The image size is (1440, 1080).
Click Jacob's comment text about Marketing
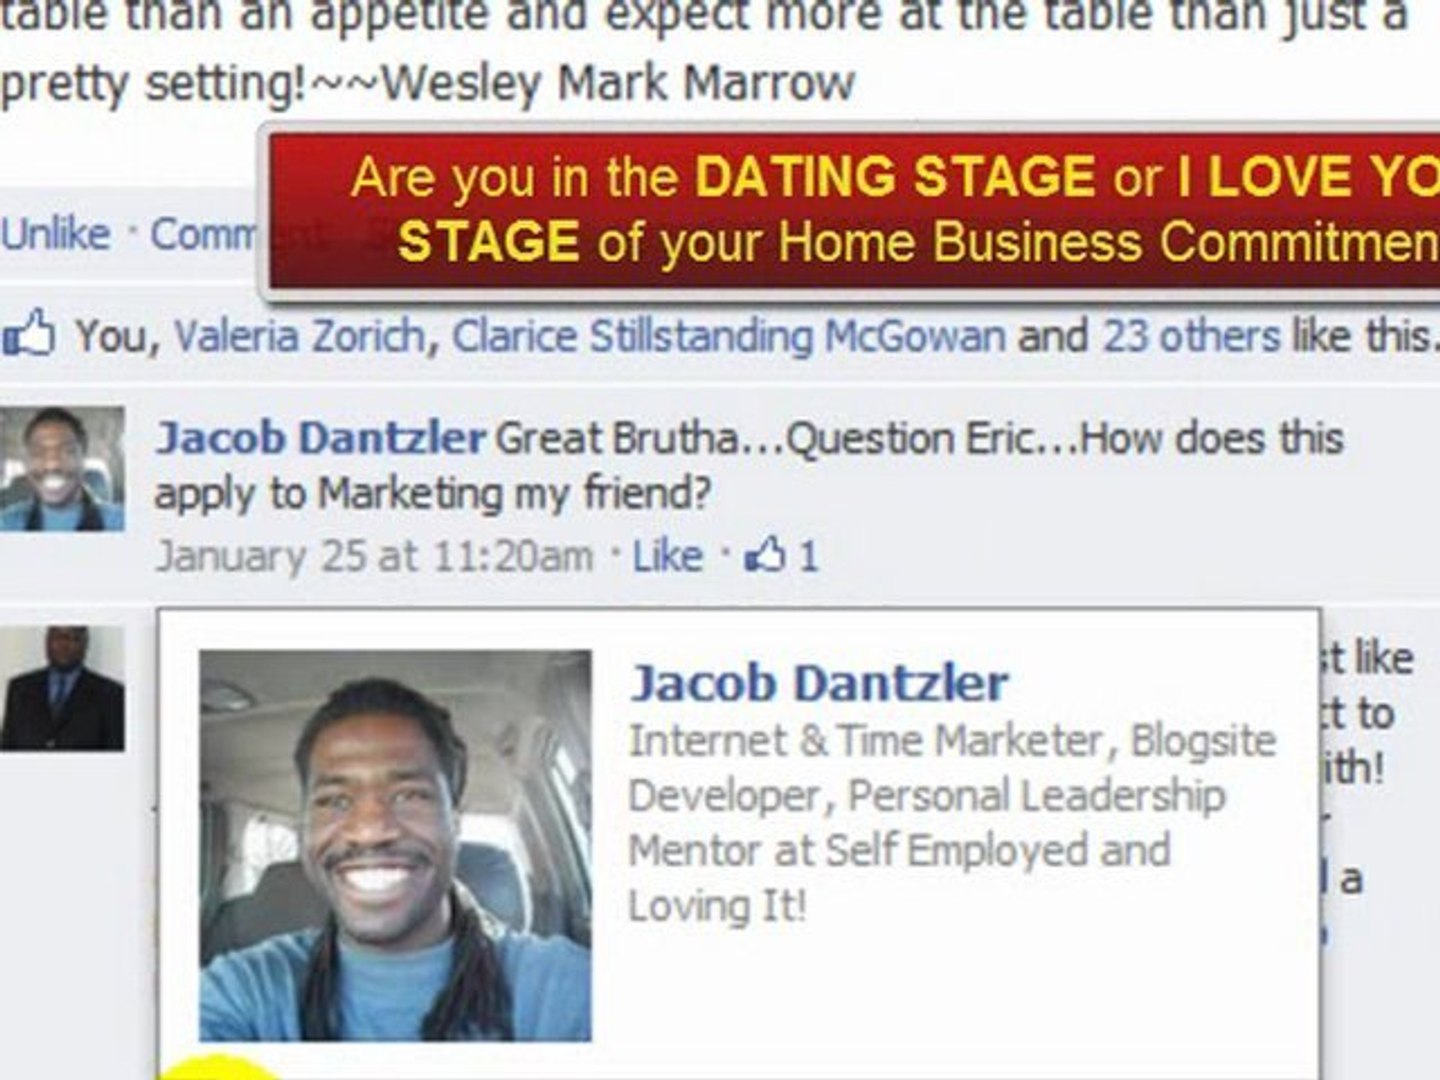(x=749, y=465)
